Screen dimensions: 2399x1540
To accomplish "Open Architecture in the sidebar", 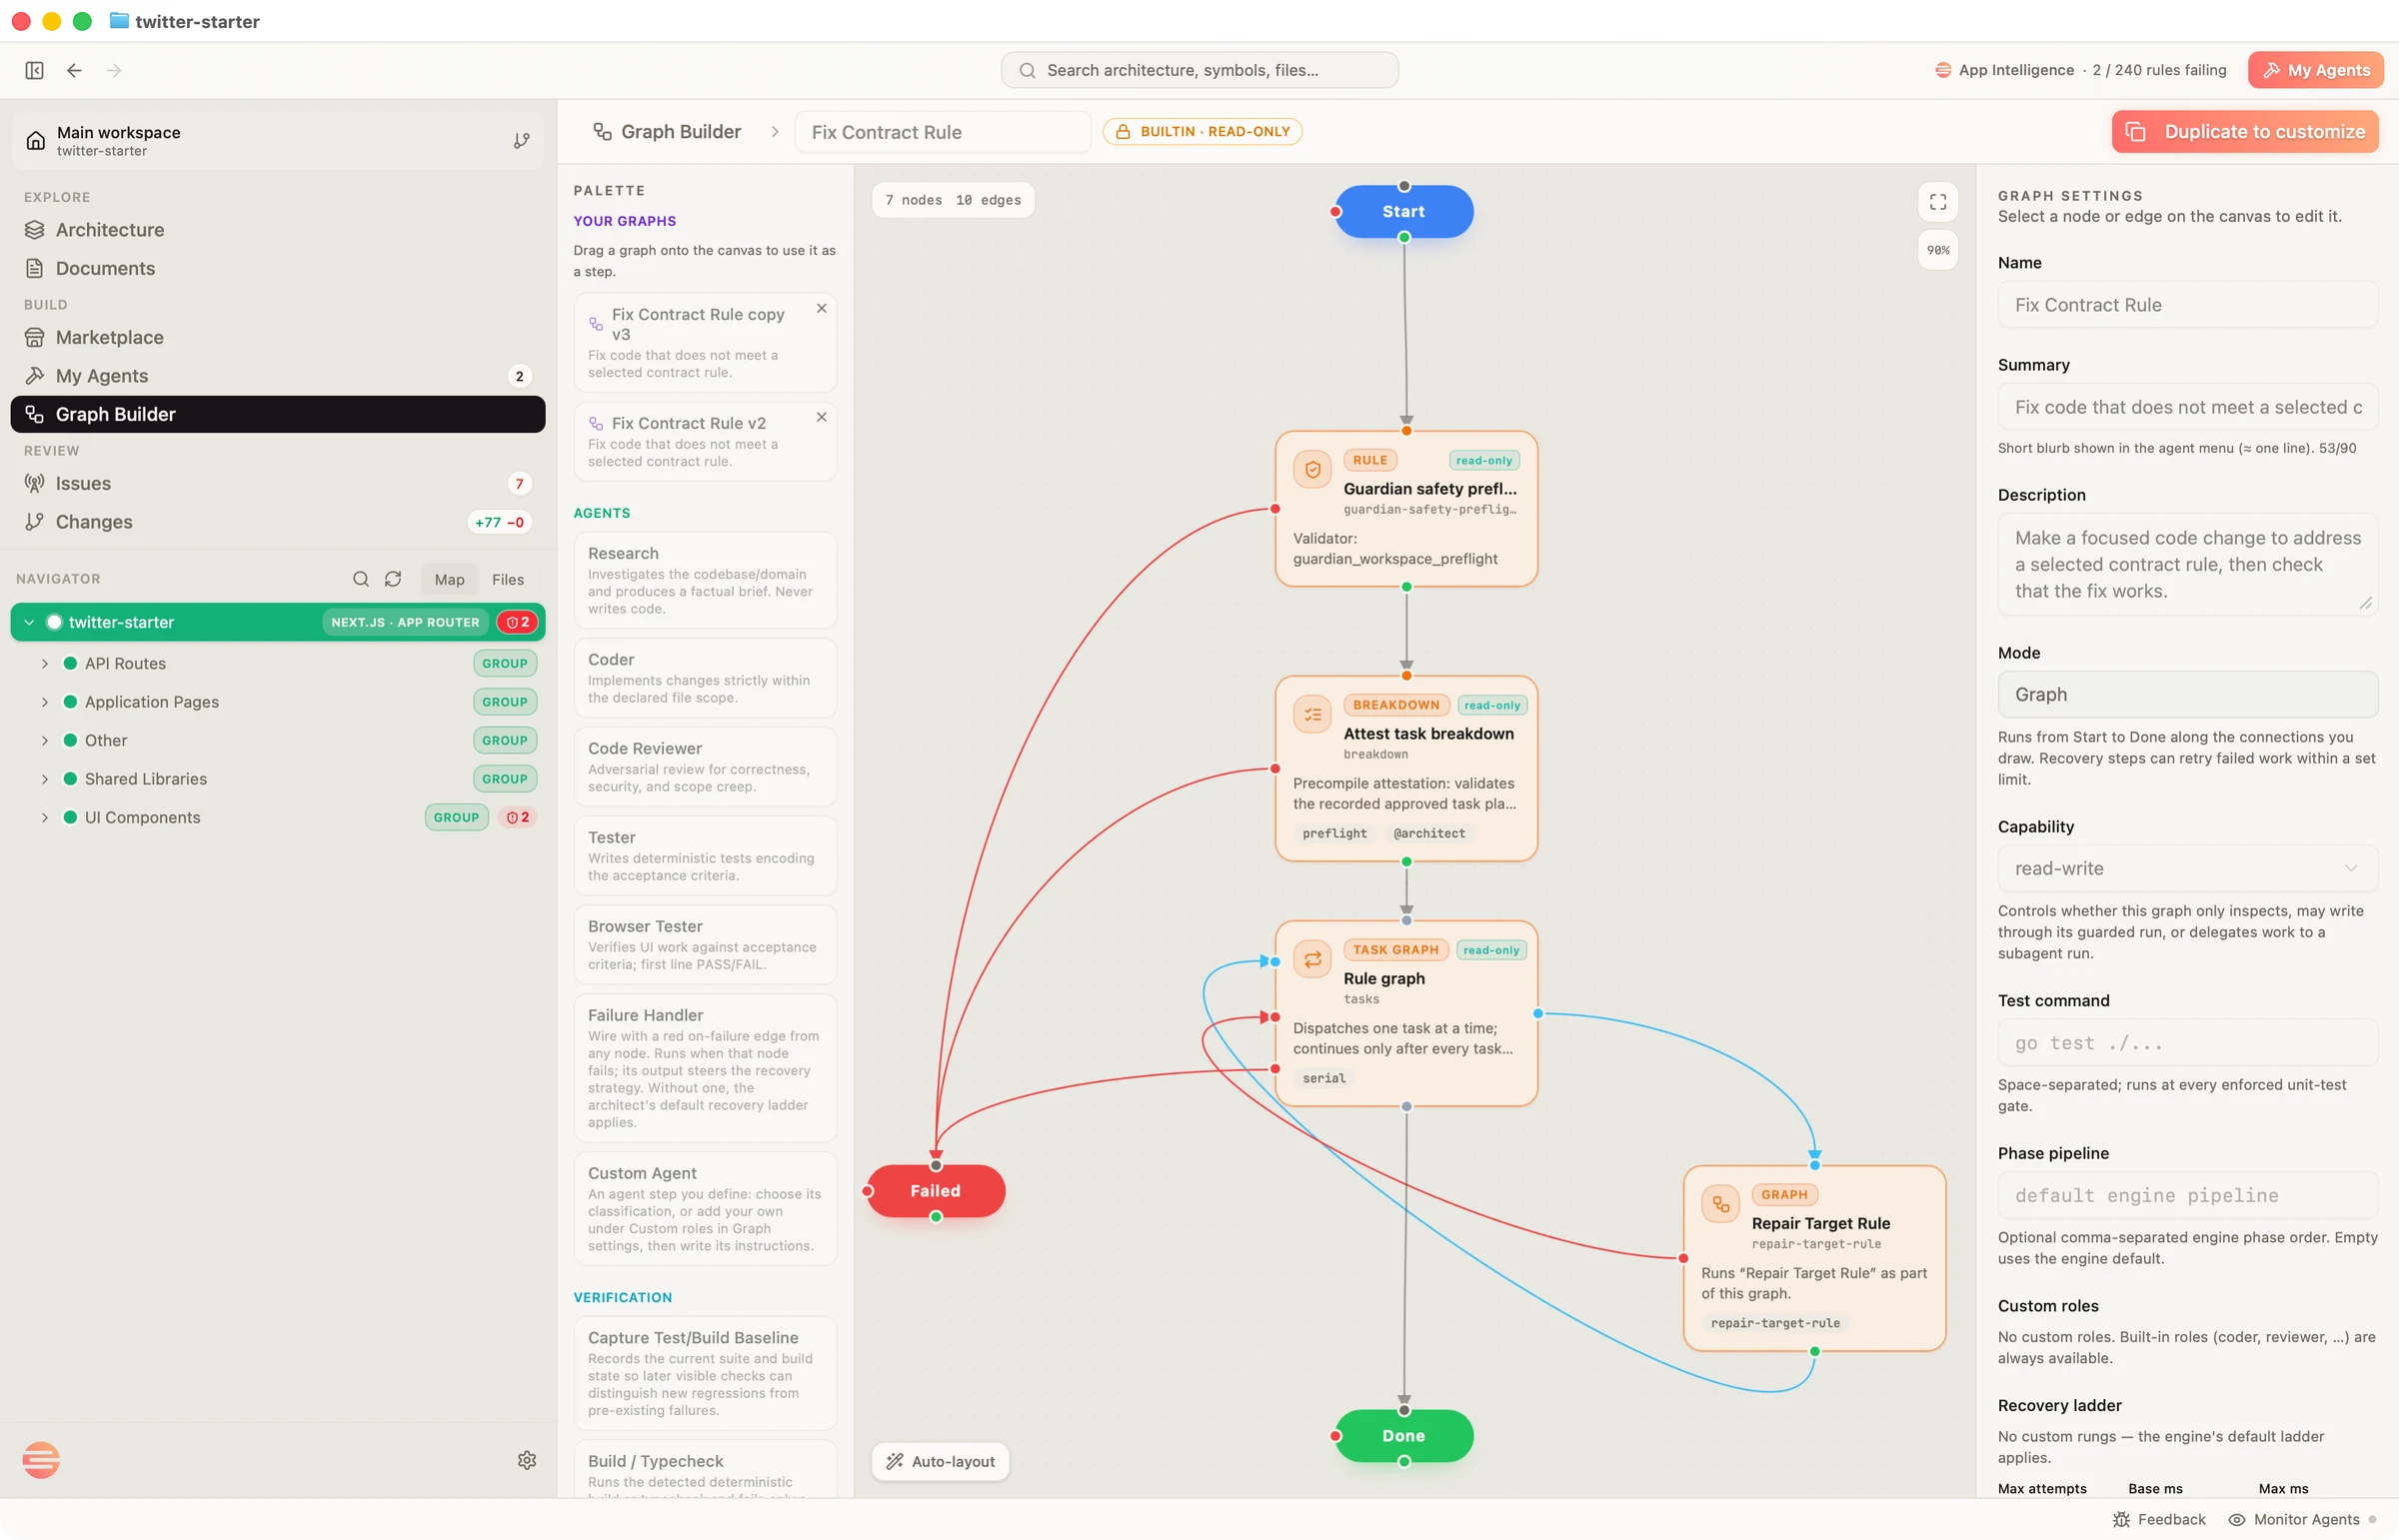I will 277,230.
